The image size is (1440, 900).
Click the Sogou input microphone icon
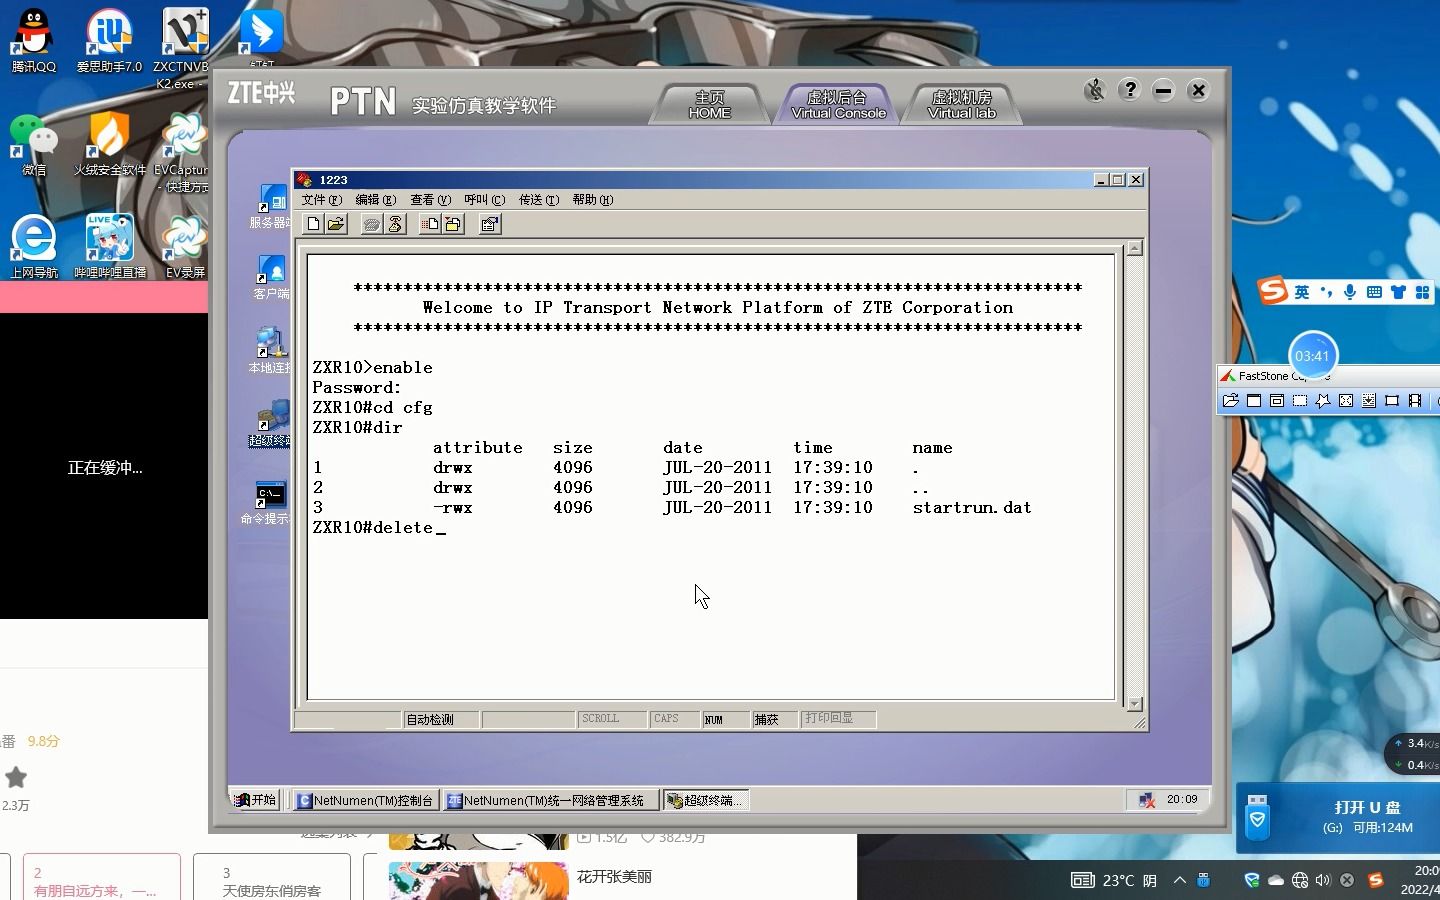pos(1350,292)
